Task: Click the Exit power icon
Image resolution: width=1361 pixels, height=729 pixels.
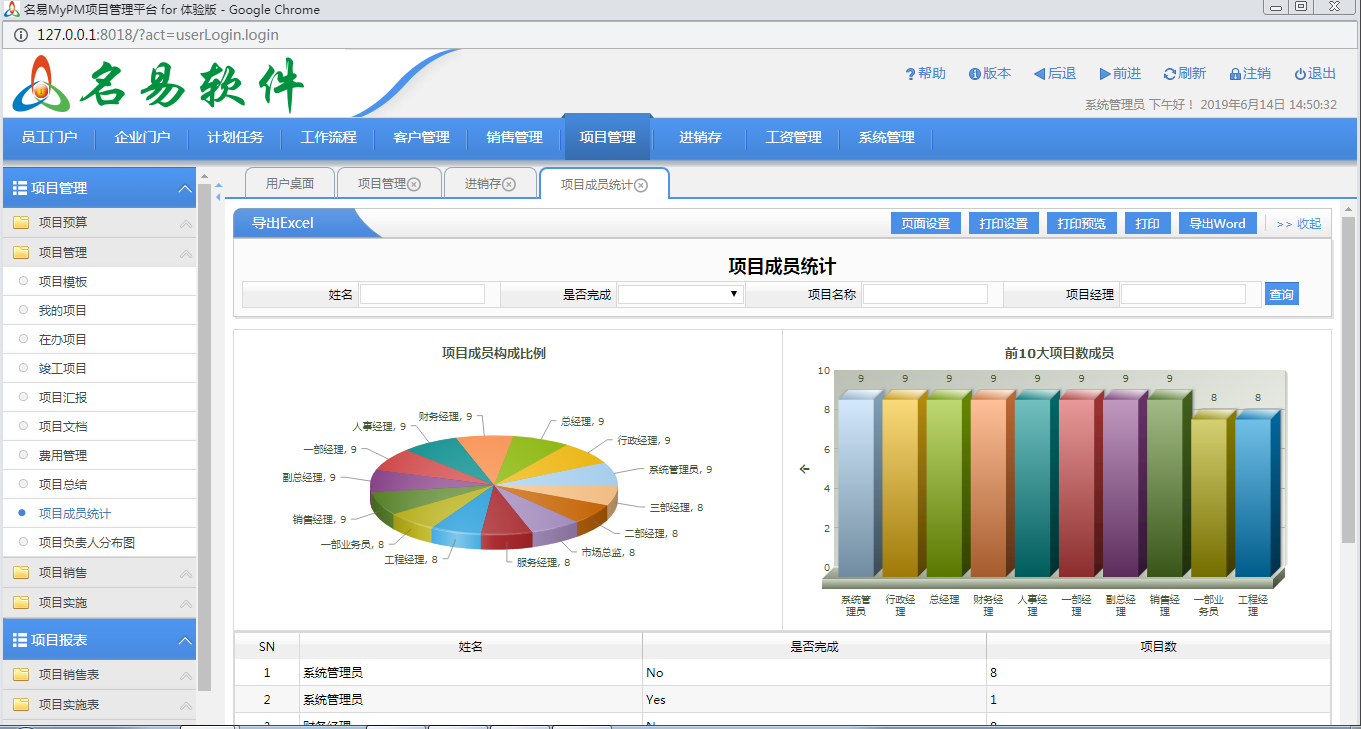Action: tap(1300, 74)
